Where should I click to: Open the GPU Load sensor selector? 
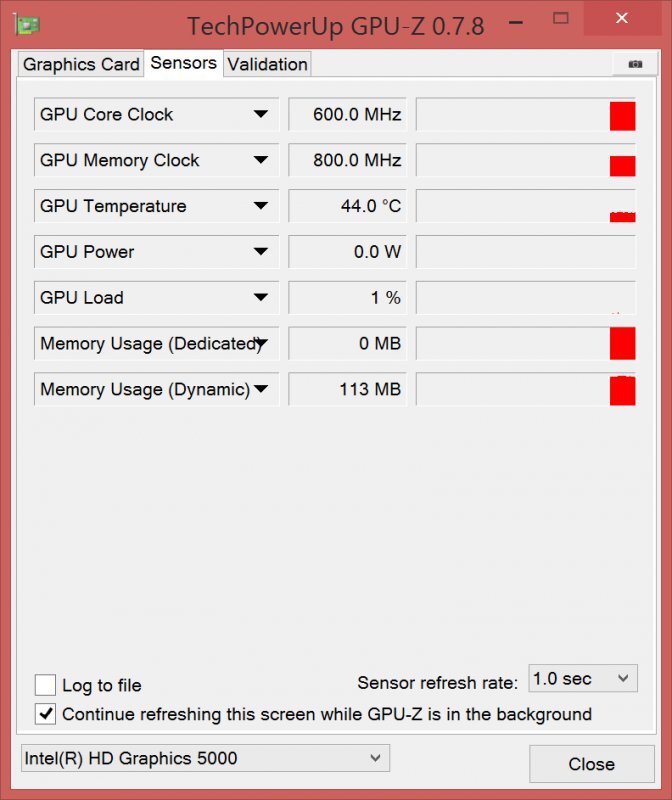tap(262, 297)
